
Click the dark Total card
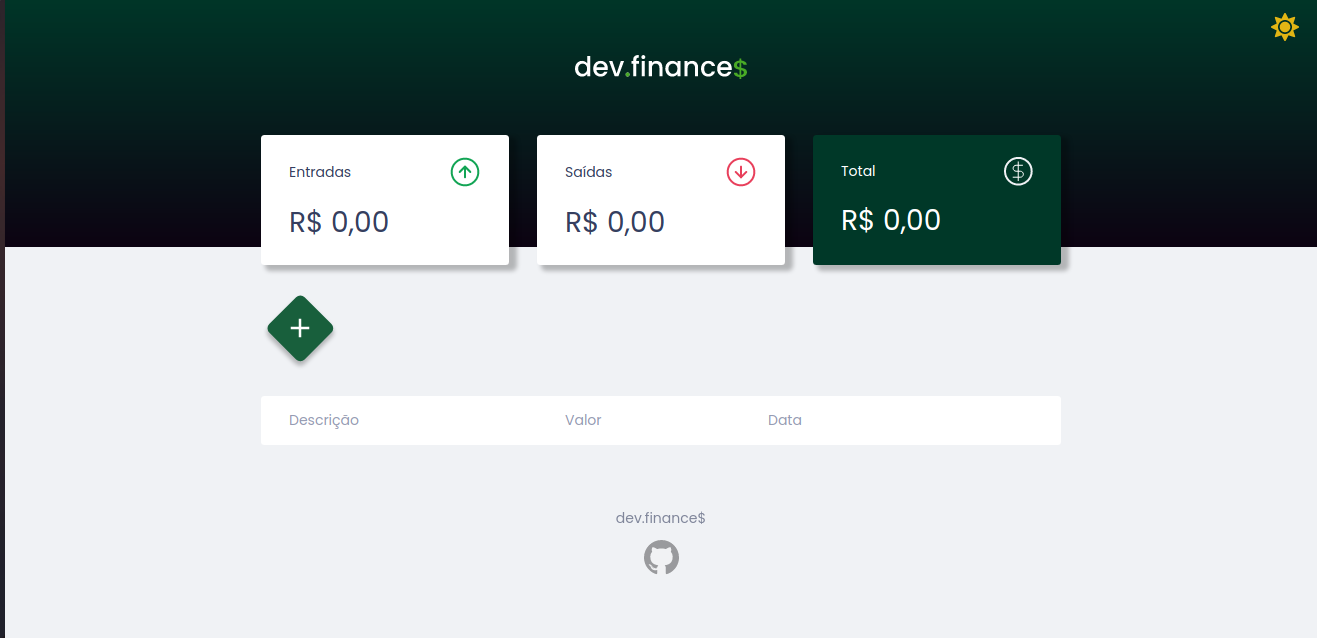point(936,200)
